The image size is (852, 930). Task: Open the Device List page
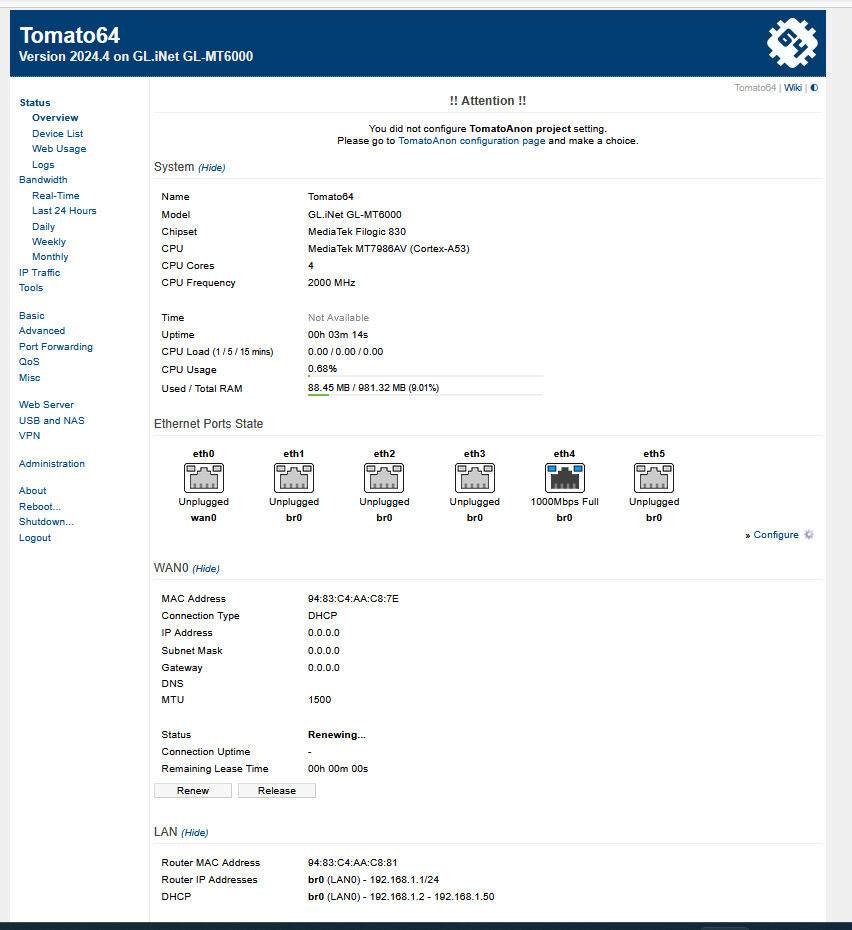pos(58,134)
